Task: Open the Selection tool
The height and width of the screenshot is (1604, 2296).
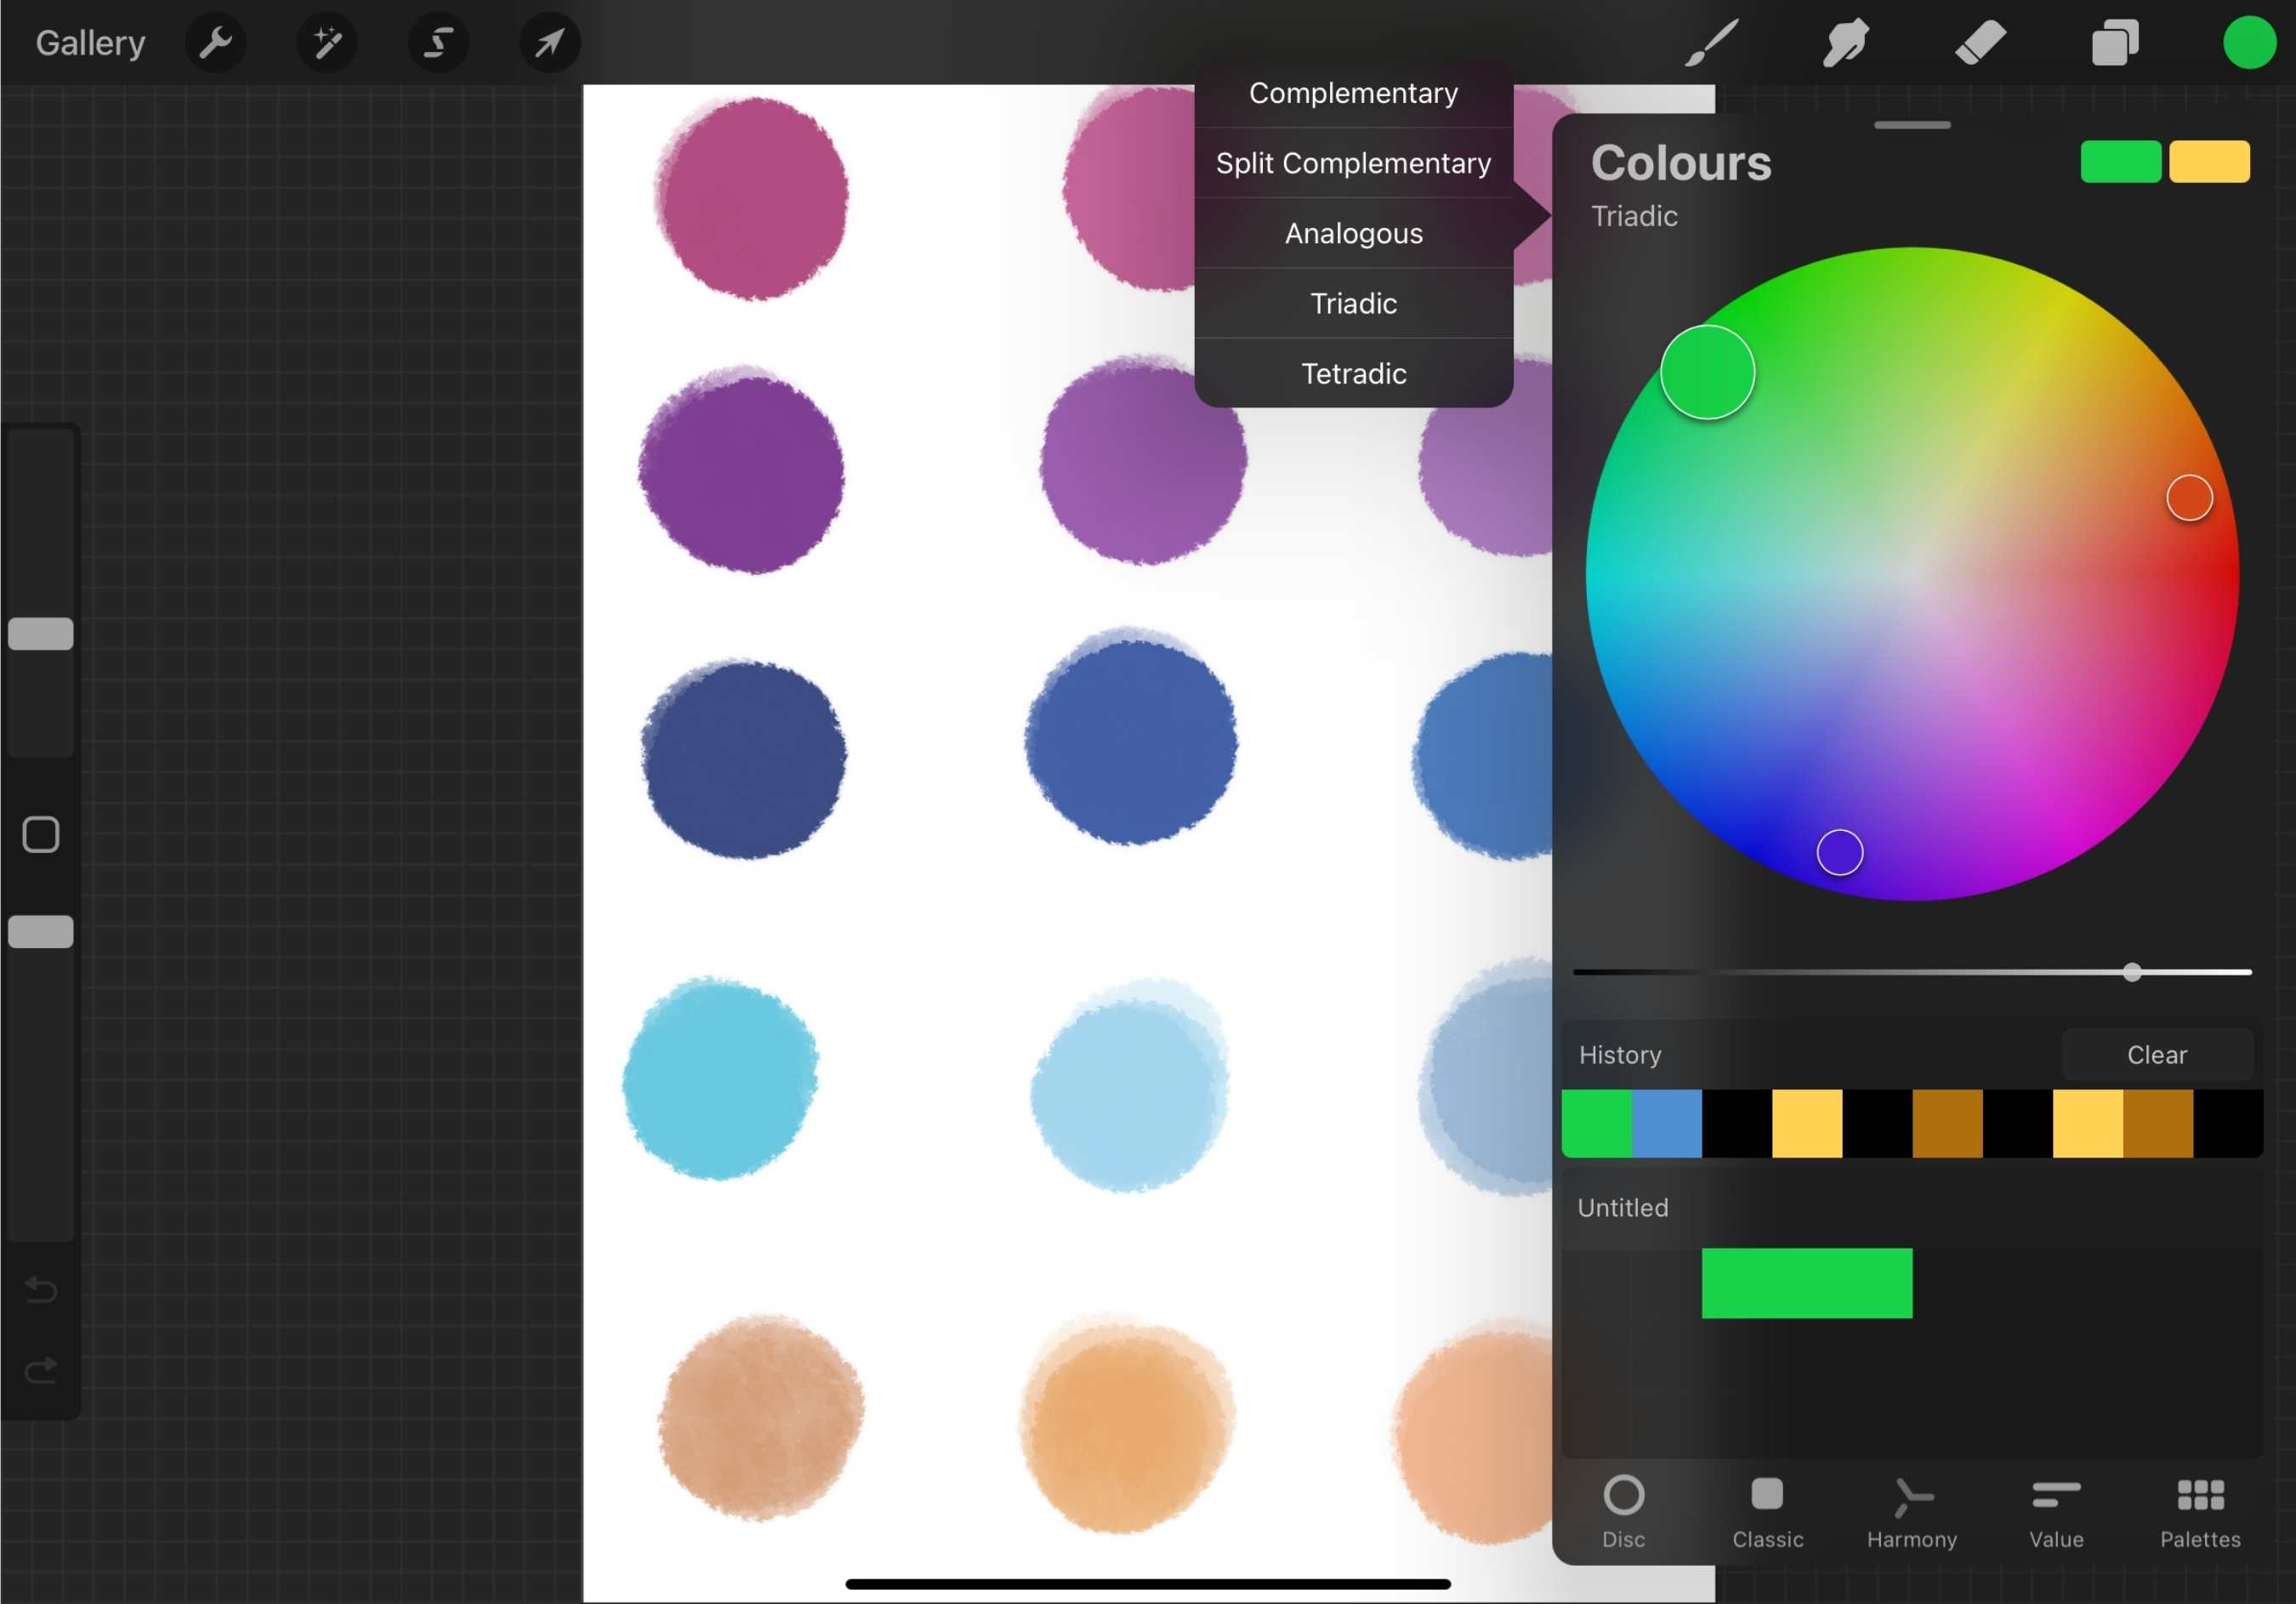Action: point(438,42)
